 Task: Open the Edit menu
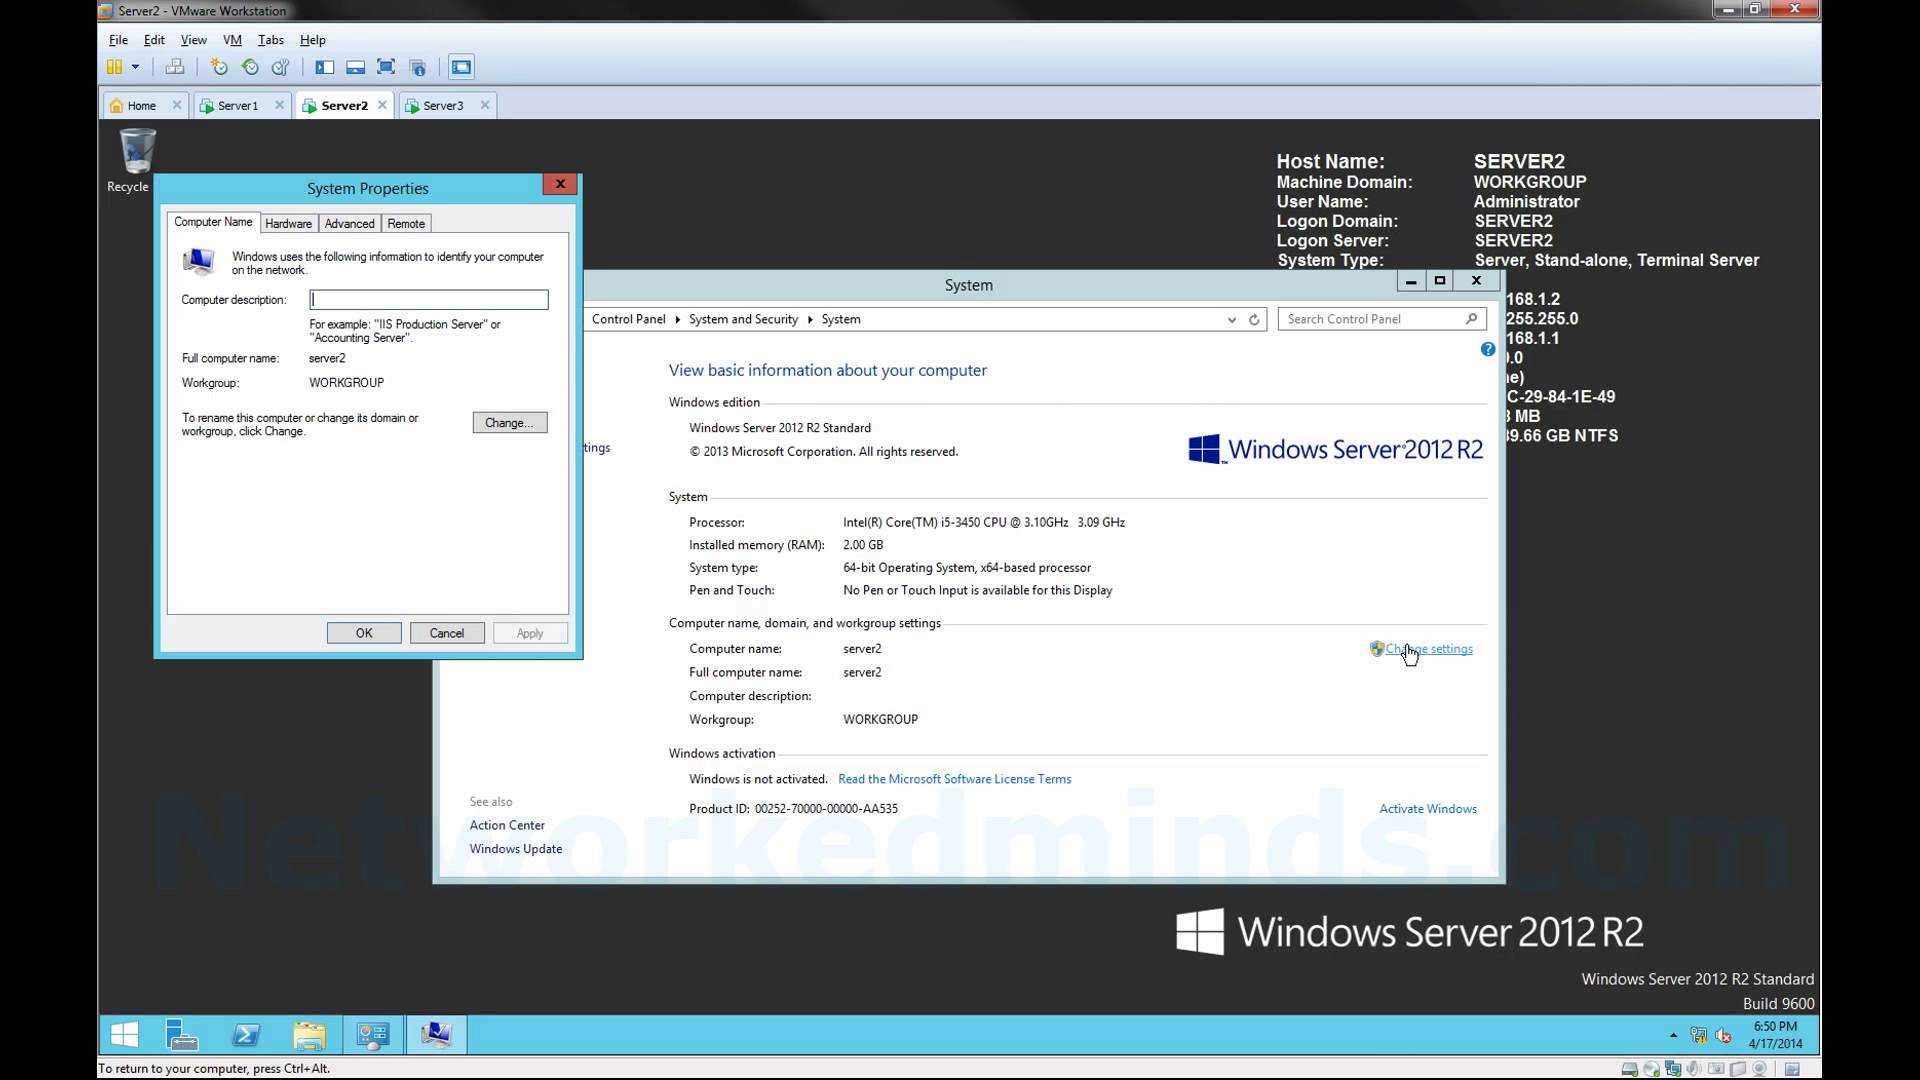(154, 40)
